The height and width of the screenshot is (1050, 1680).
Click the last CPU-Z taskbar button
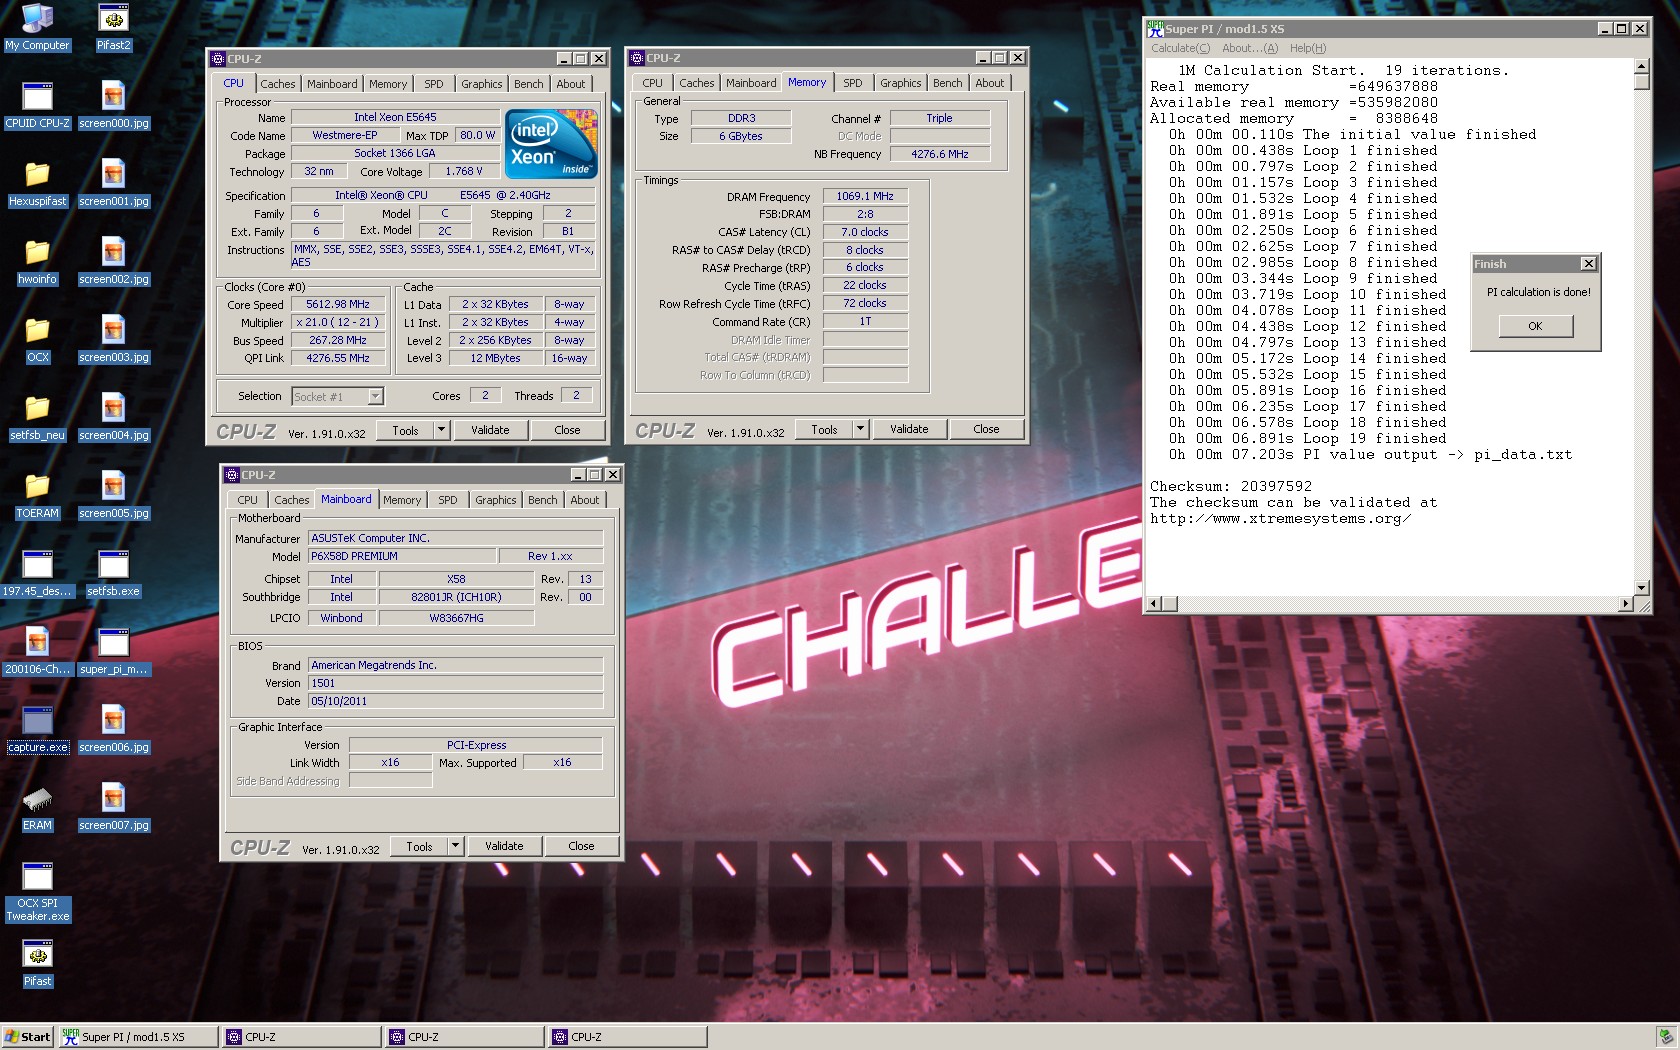(628, 1037)
